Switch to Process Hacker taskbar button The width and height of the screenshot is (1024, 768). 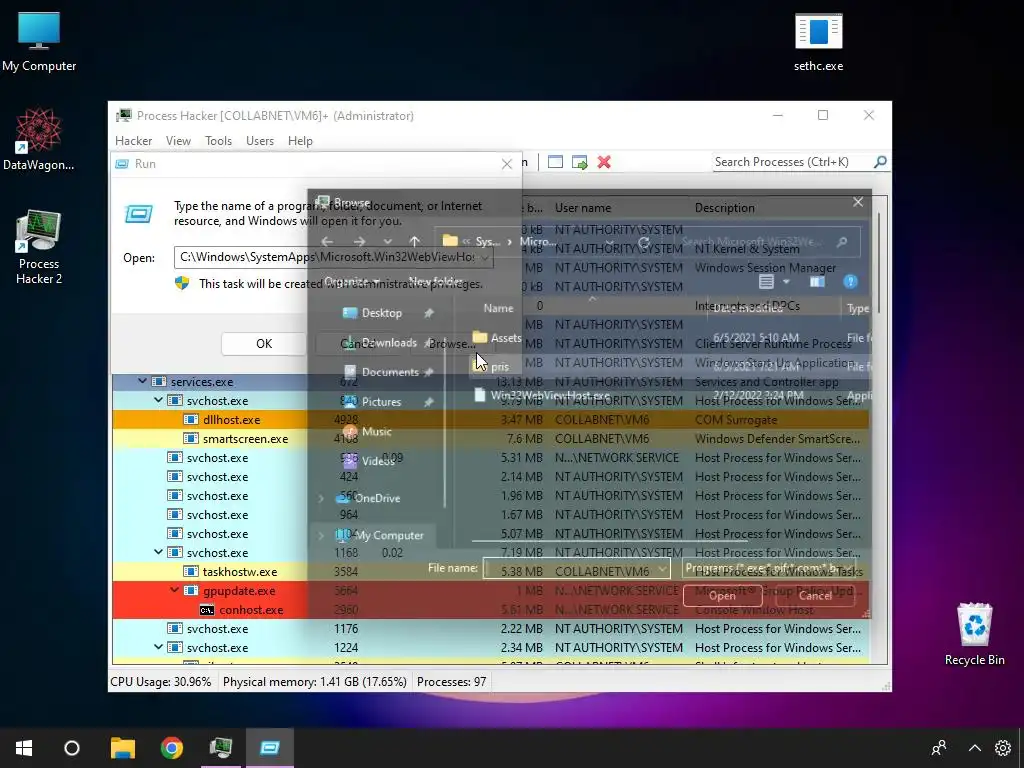coord(221,748)
